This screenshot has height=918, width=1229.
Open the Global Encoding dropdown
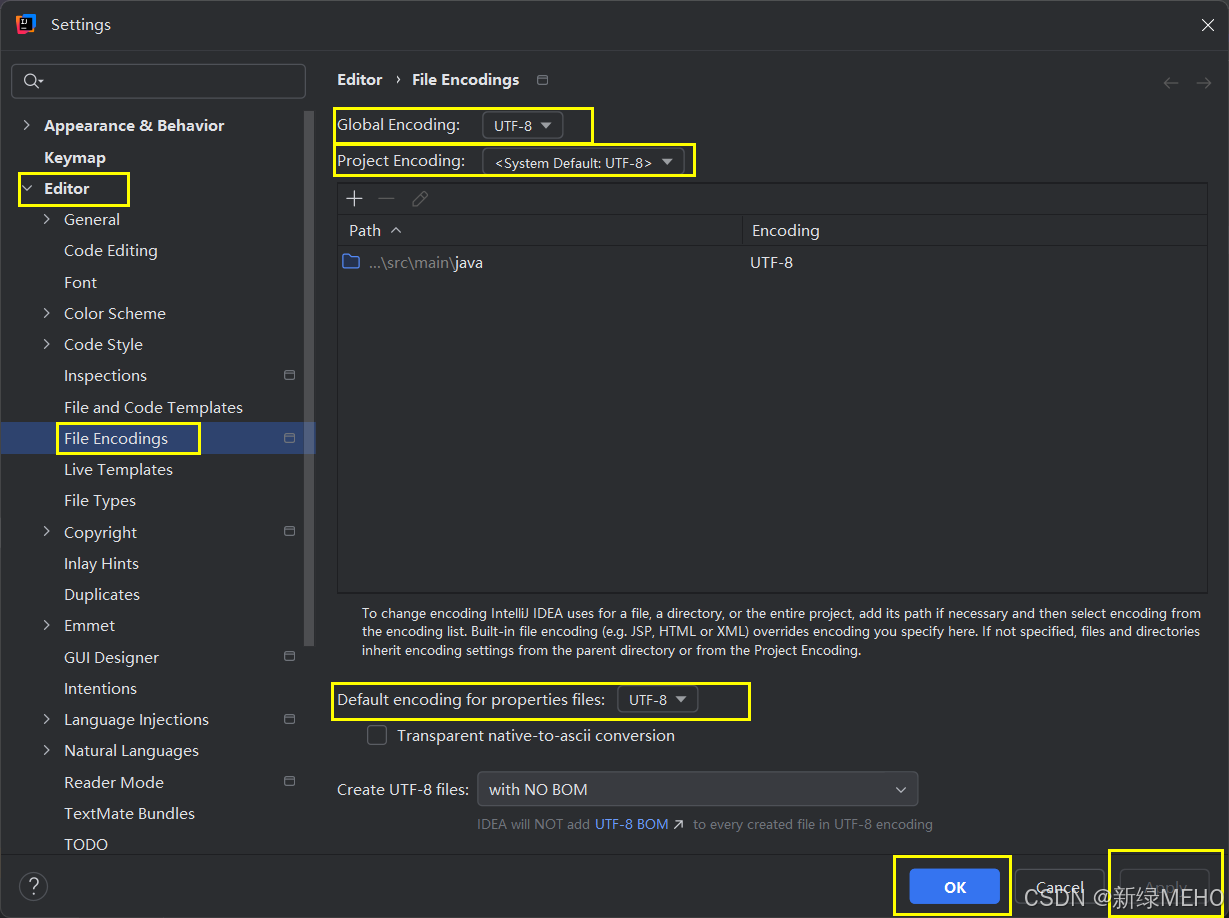coord(522,126)
